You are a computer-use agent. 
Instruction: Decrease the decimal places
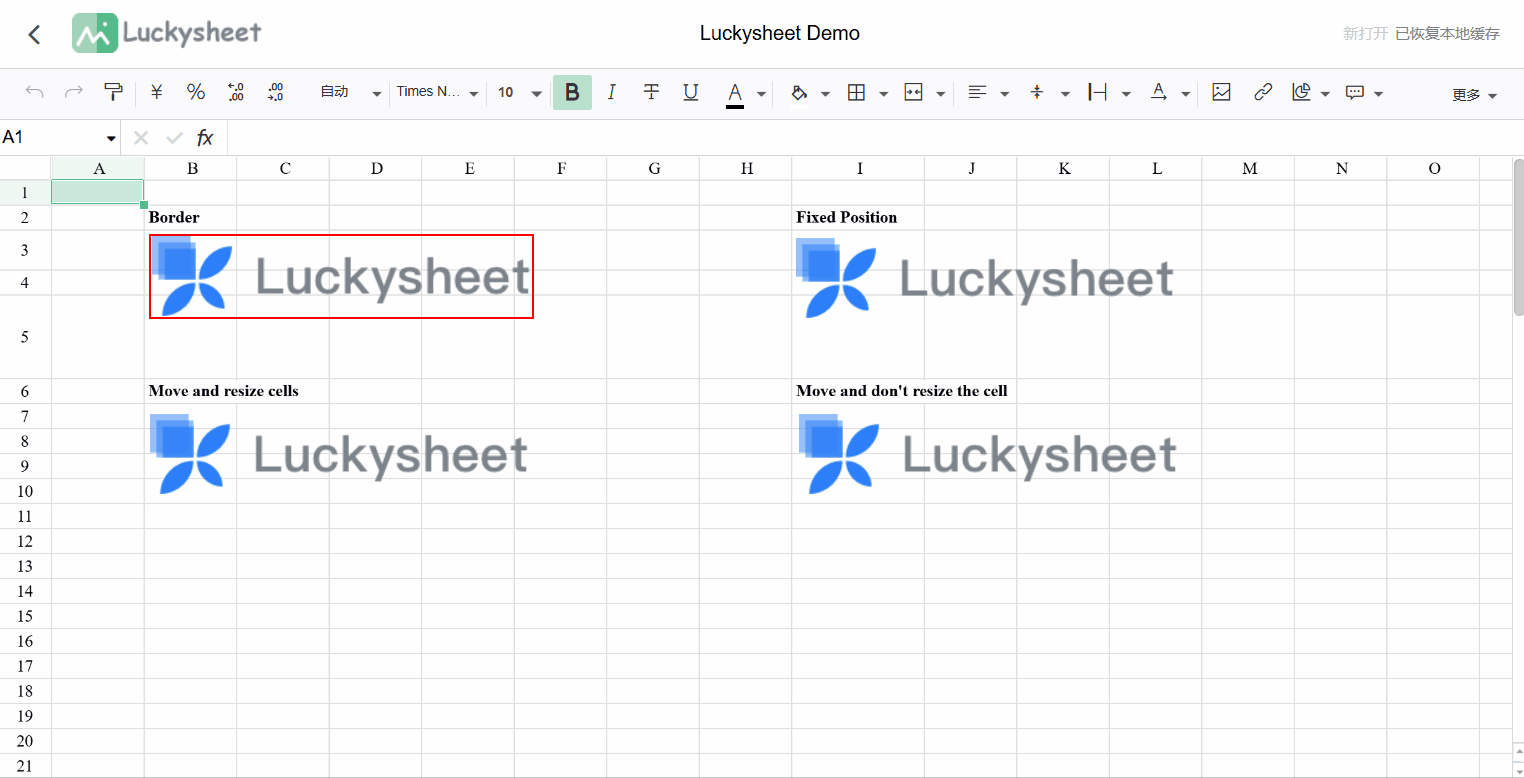click(x=236, y=92)
